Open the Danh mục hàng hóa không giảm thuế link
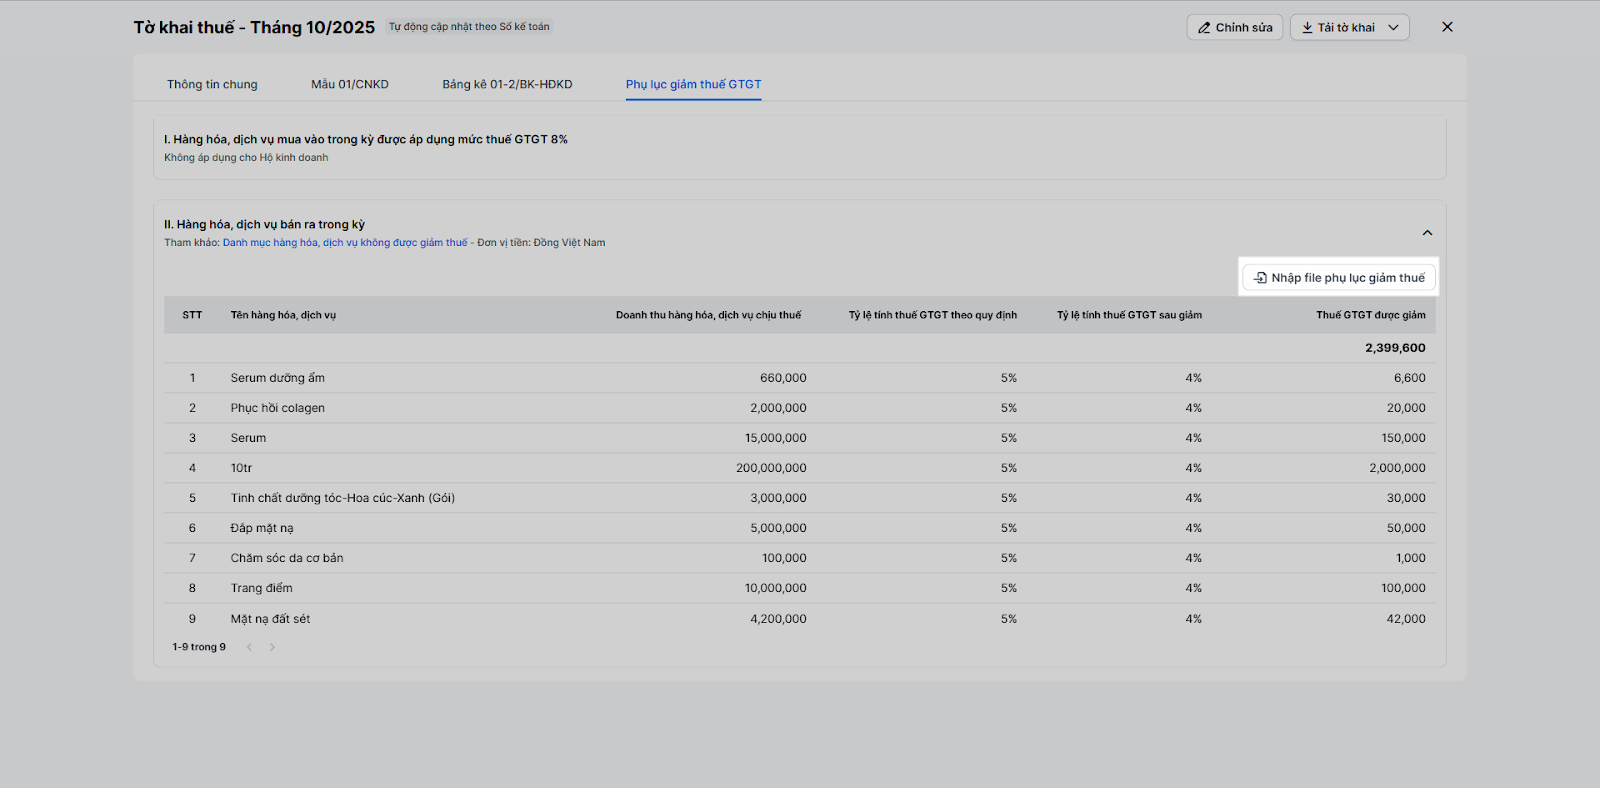The width and height of the screenshot is (1600, 788). [345, 243]
